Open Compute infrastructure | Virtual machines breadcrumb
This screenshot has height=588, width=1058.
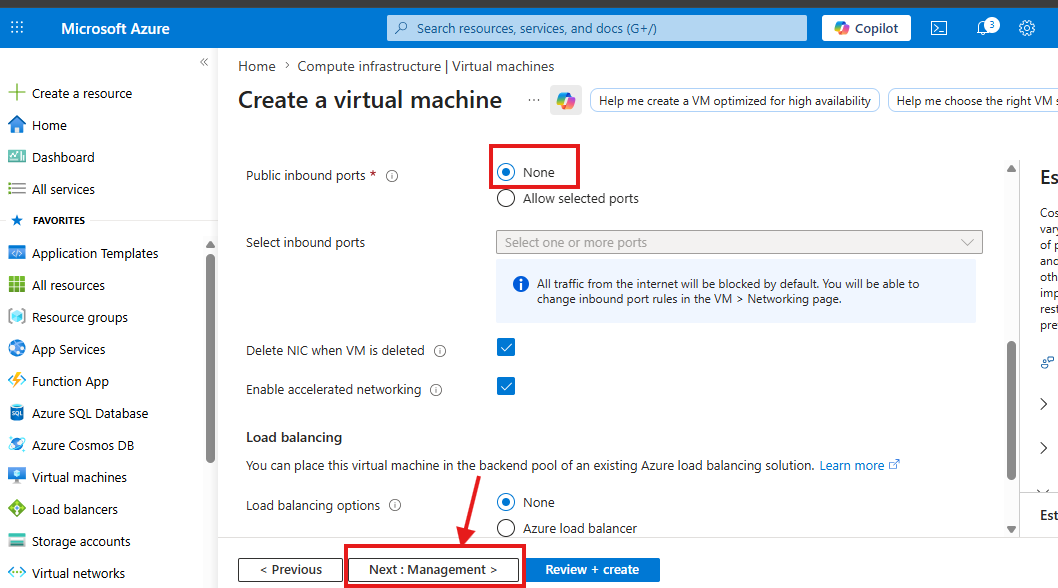click(x=426, y=66)
